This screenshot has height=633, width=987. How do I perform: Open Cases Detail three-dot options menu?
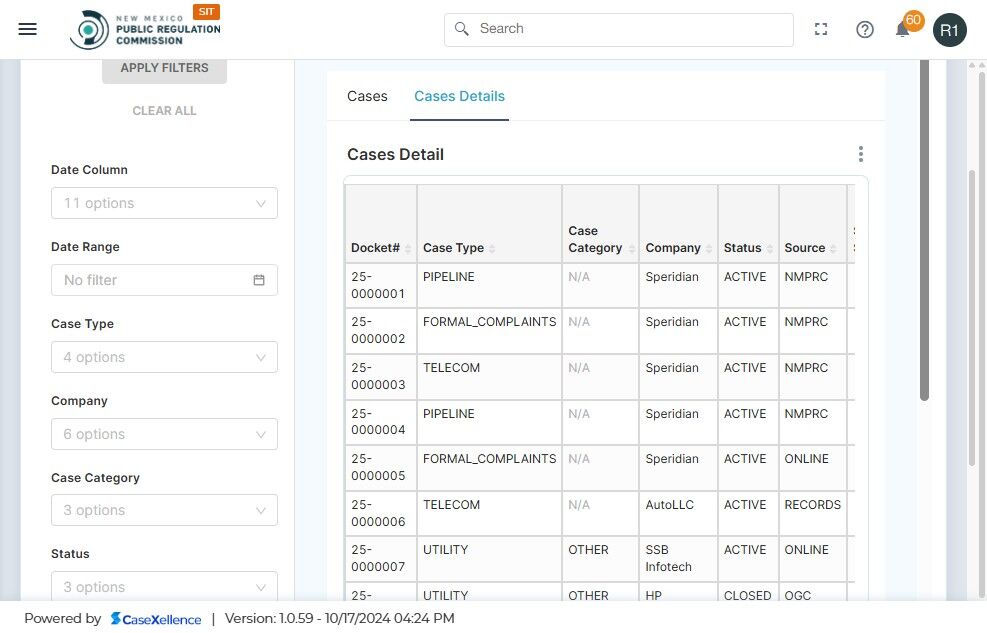pos(860,154)
